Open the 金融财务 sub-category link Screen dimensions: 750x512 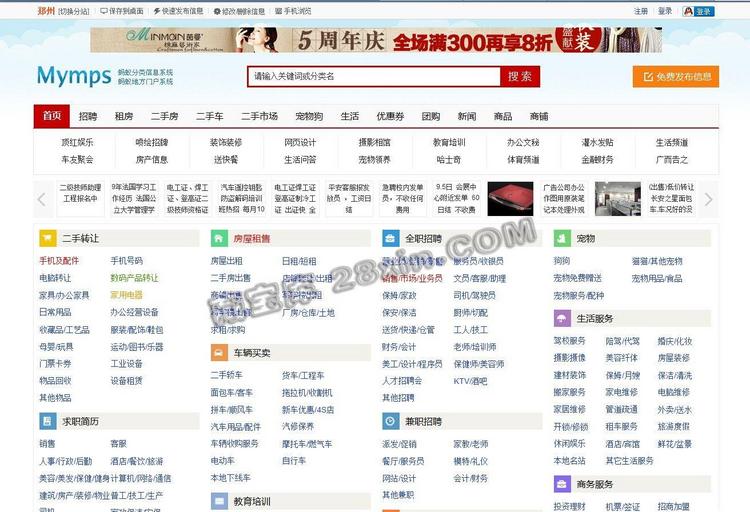pos(597,159)
